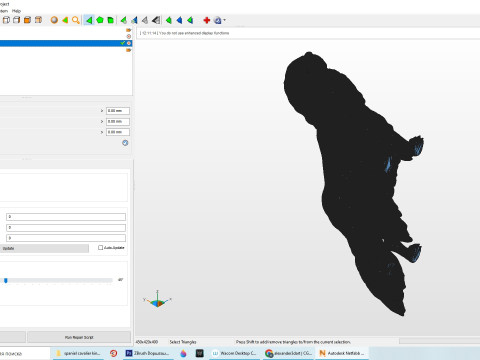Select the half-orange cube view icon
The width and height of the screenshot is (480, 360).
click(x=38, y=20)
